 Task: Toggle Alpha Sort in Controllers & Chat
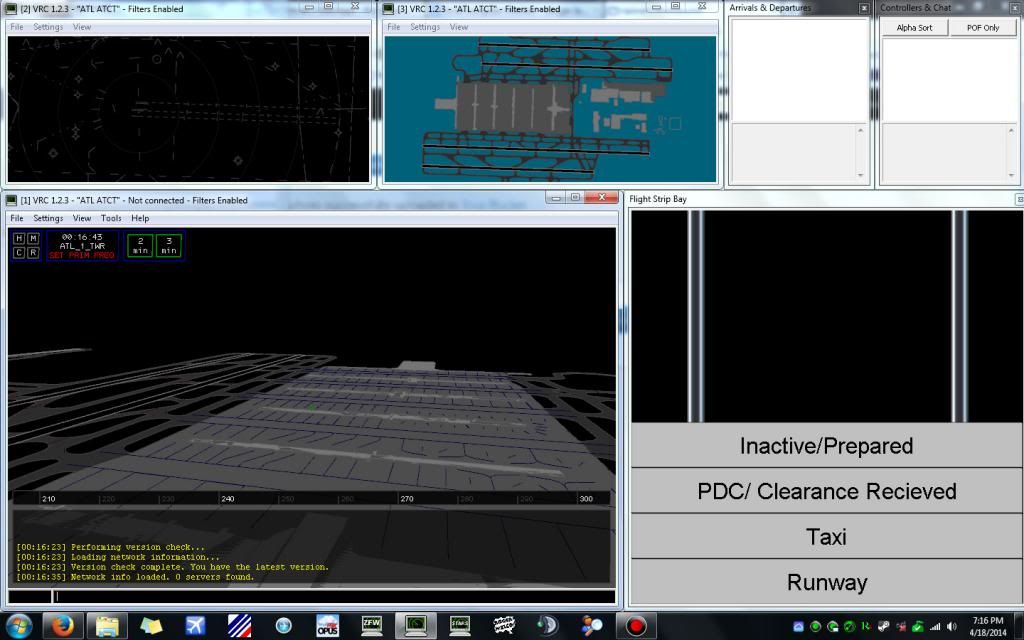(913, 27)
